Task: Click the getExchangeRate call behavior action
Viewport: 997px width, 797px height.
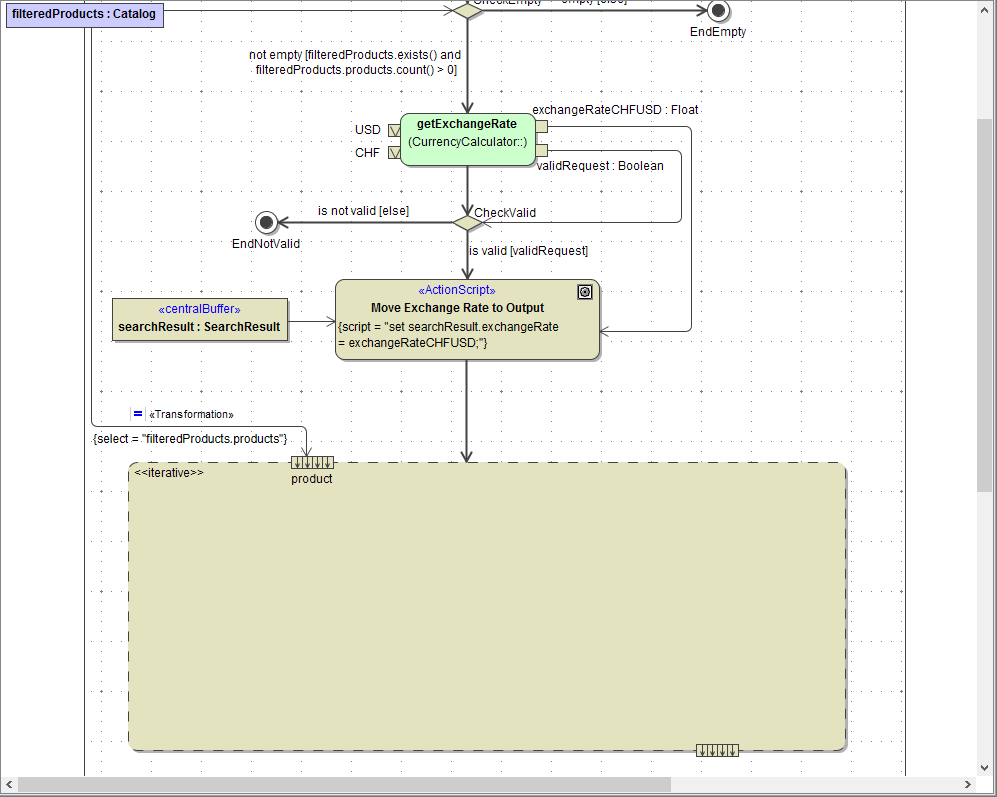Action: (x=467, y=133)
